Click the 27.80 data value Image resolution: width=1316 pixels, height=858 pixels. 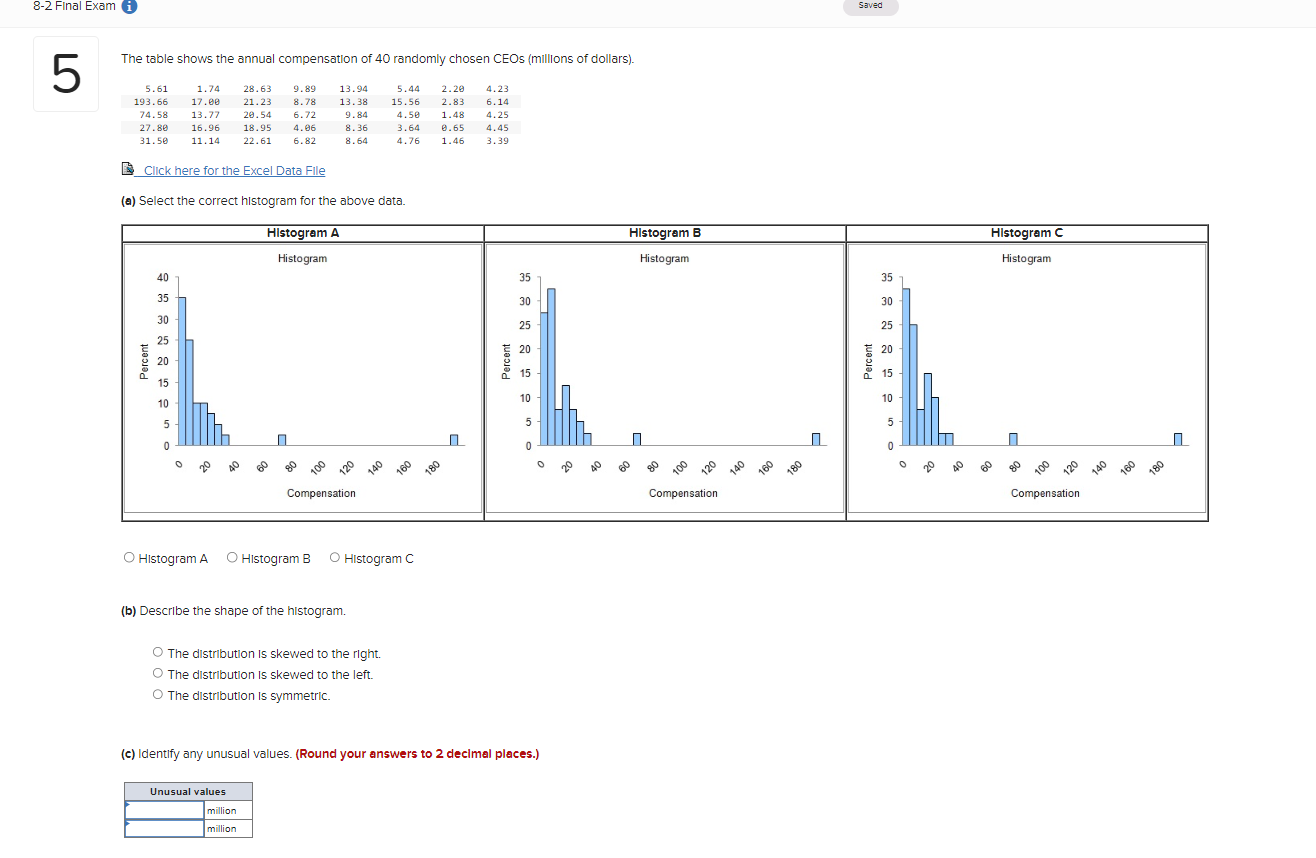click(x=153, y=128)
